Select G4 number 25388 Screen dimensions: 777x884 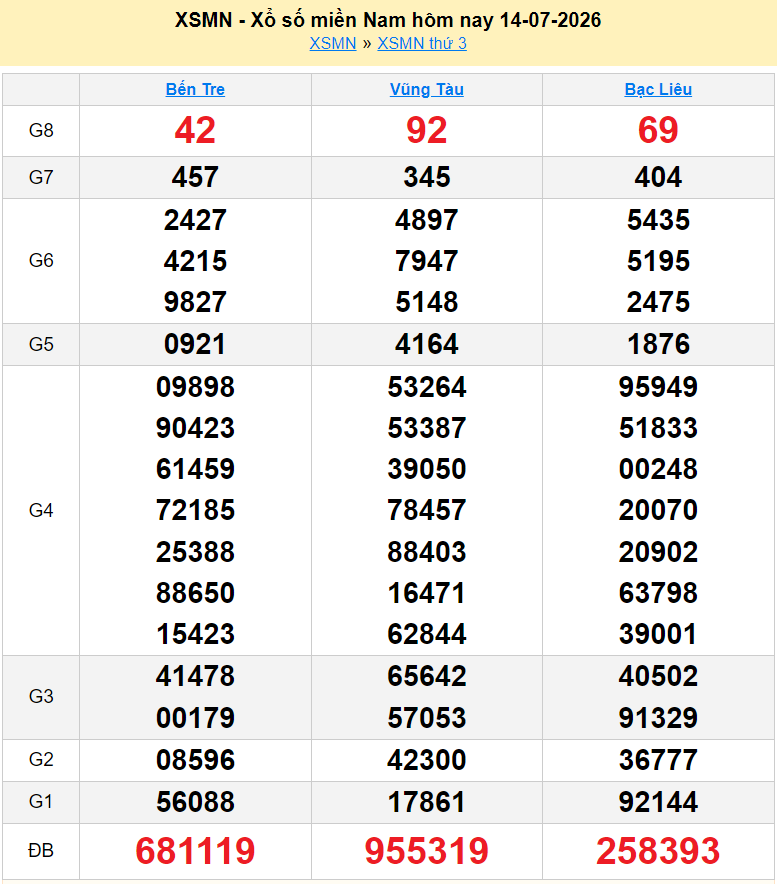(195, 552)
